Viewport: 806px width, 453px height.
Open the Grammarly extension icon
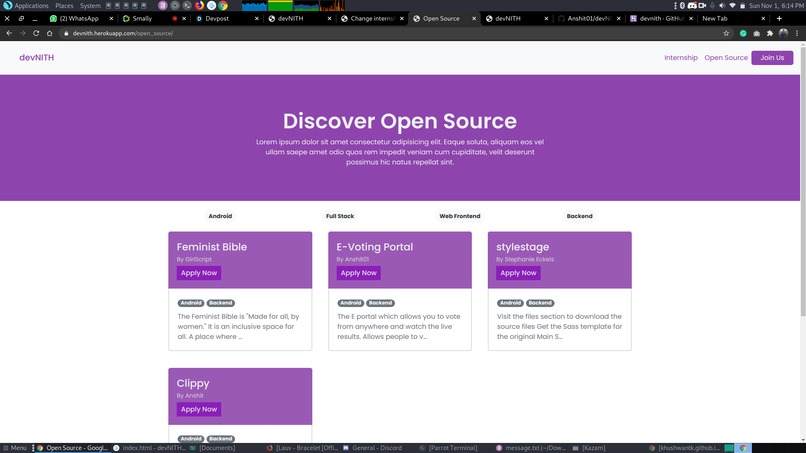743,33
